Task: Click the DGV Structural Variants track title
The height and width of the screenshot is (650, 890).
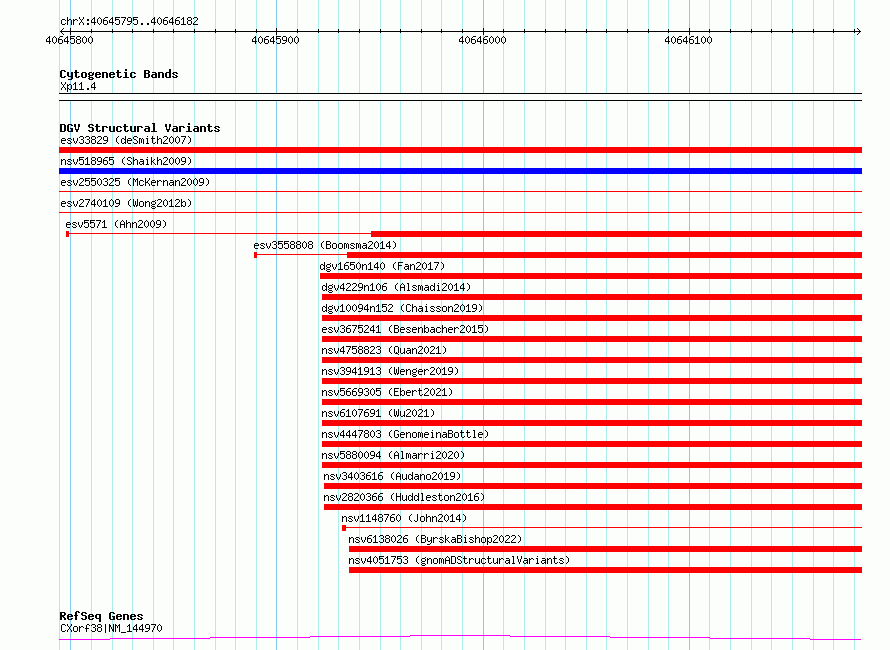Action: [139, 128]
